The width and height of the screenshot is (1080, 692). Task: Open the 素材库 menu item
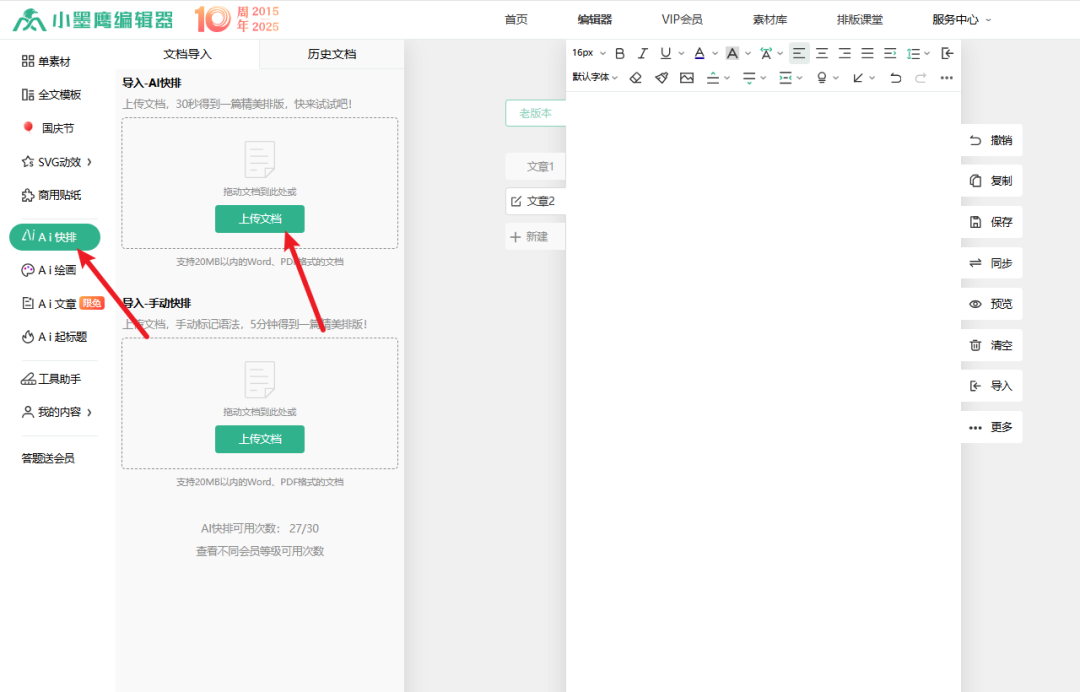coord(769,19)
